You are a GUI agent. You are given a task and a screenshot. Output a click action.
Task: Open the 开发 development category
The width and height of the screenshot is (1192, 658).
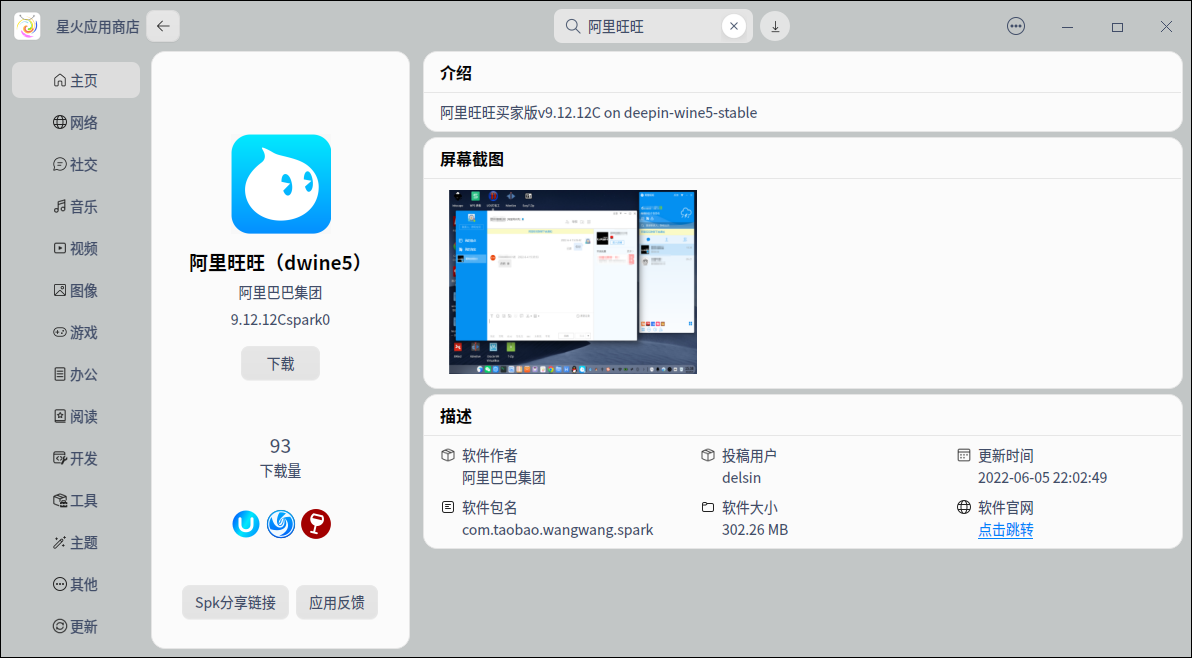[76, 459]
